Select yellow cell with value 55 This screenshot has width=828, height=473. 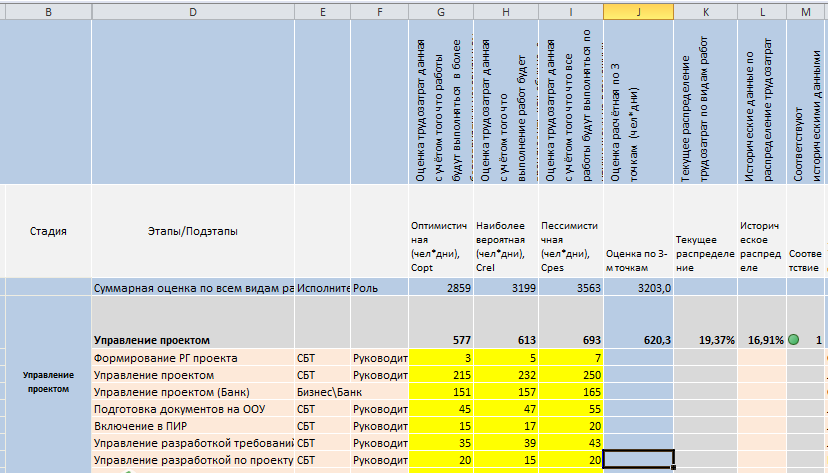click(x=571, y=409)
